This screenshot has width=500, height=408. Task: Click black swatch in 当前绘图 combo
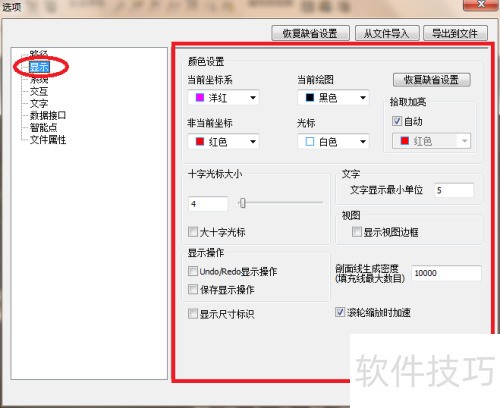310,97
